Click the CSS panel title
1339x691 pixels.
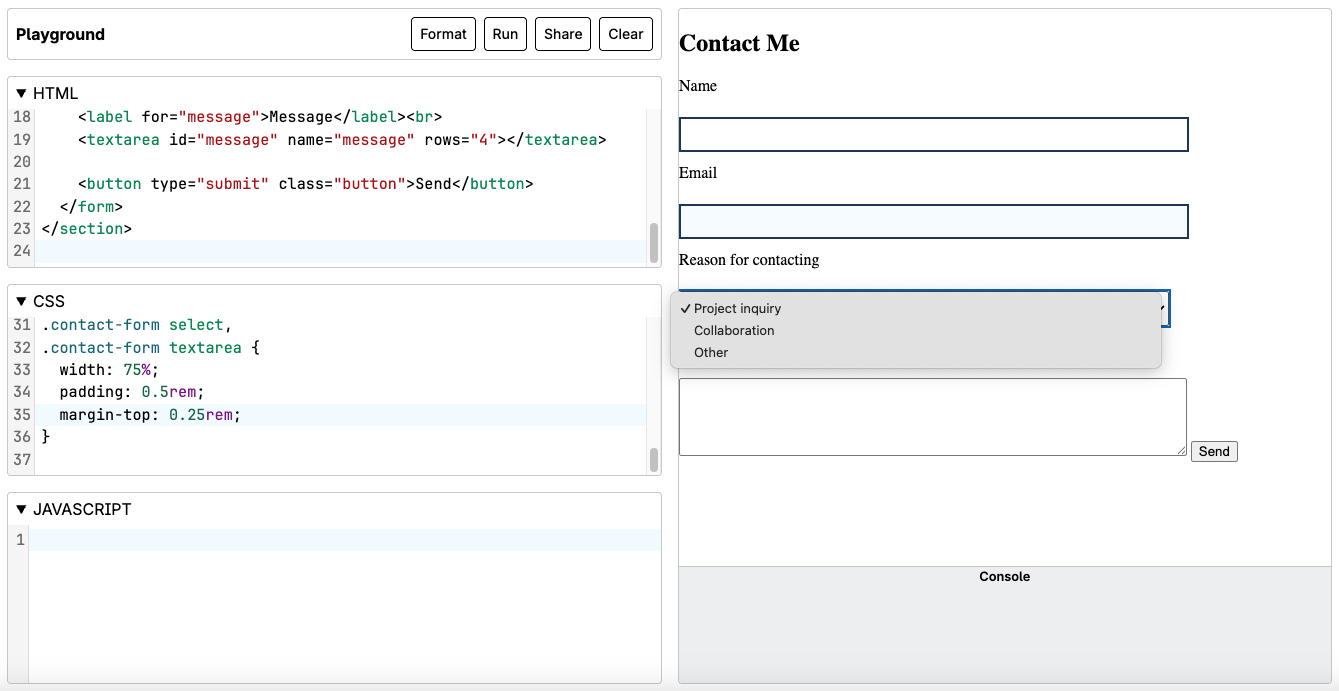point(49,302)
